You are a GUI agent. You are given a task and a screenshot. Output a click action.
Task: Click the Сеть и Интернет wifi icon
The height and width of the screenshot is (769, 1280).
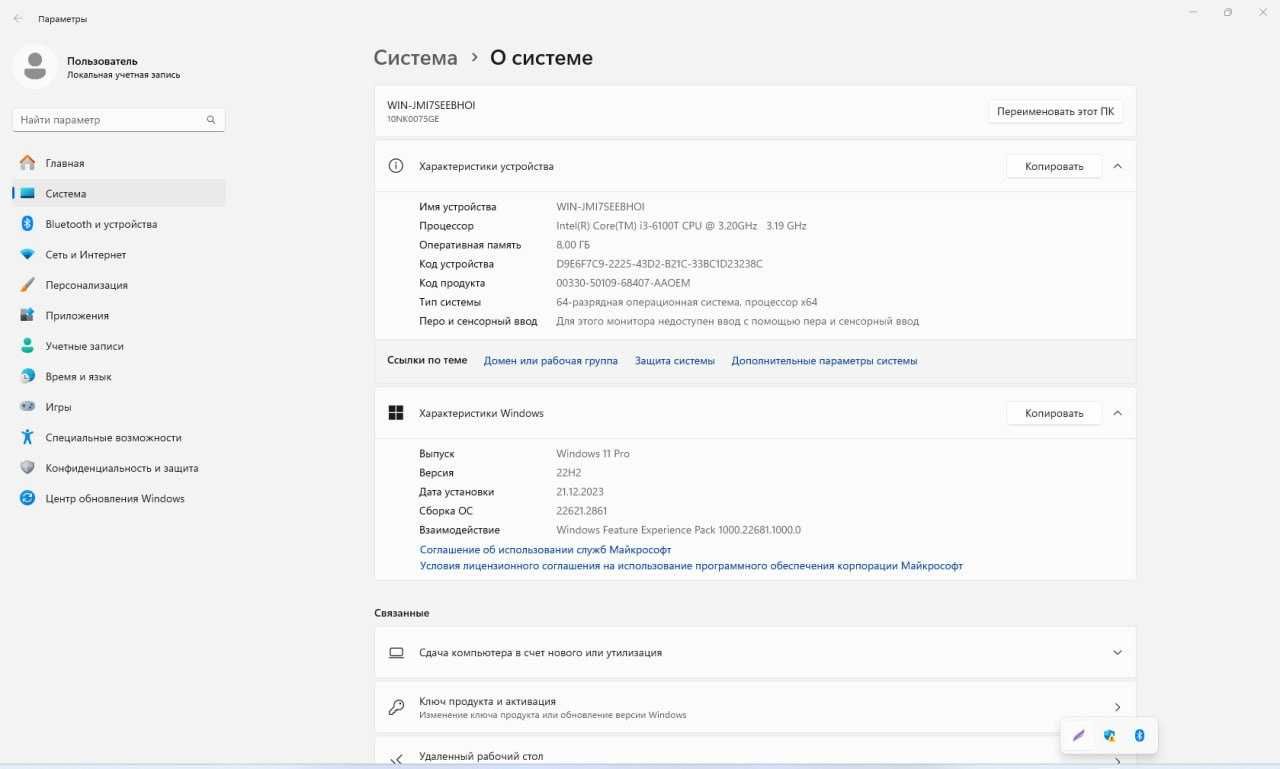(27, 255)
